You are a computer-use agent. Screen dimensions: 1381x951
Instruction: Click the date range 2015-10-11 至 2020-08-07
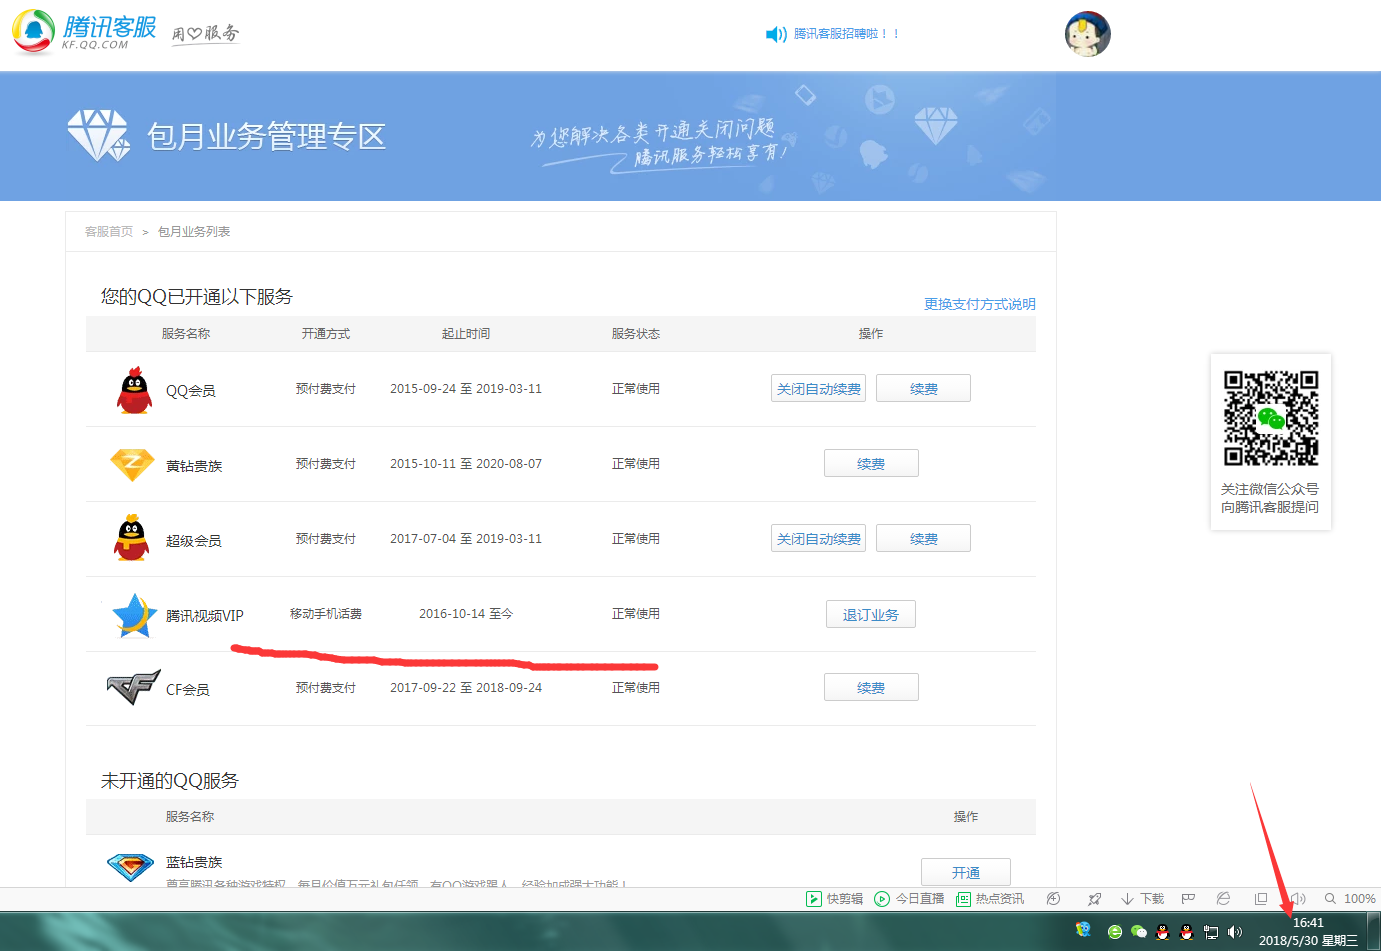(466, 464)
